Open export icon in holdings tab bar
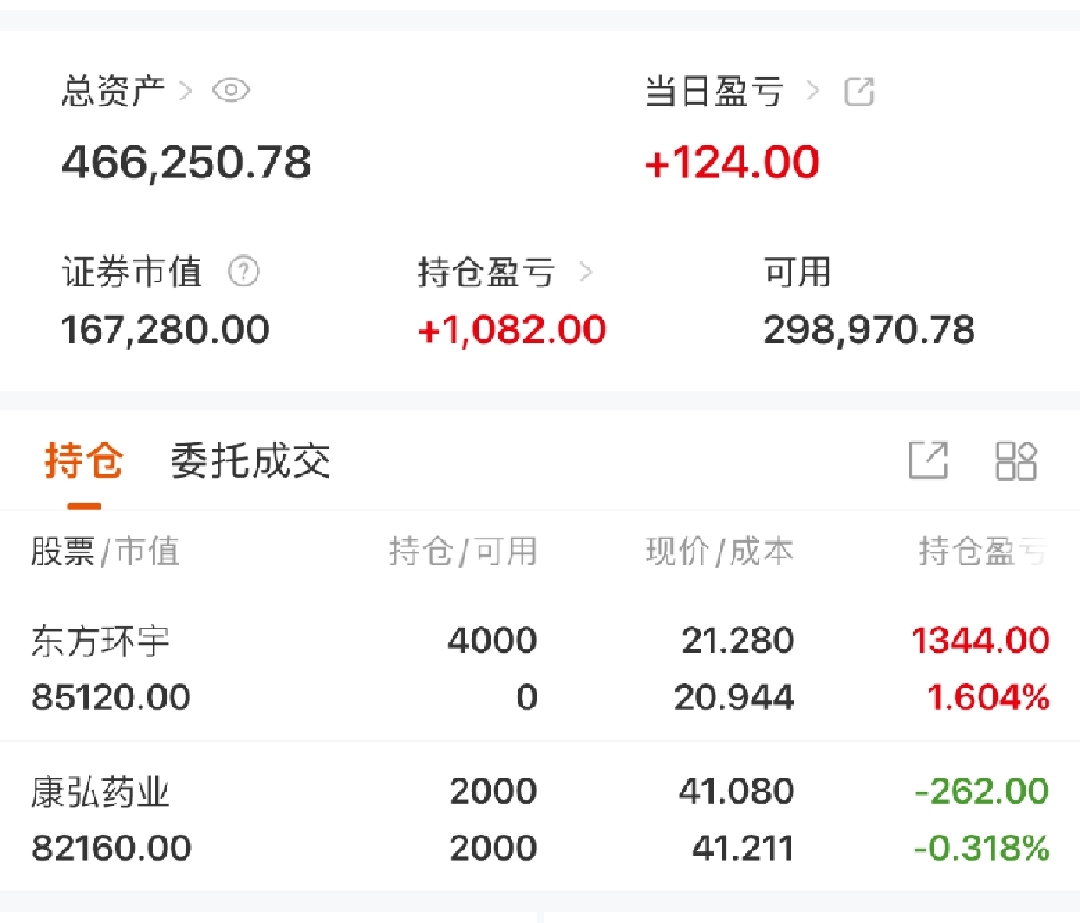Viewport: 1080px width, 923px height. tap(928, 461)
